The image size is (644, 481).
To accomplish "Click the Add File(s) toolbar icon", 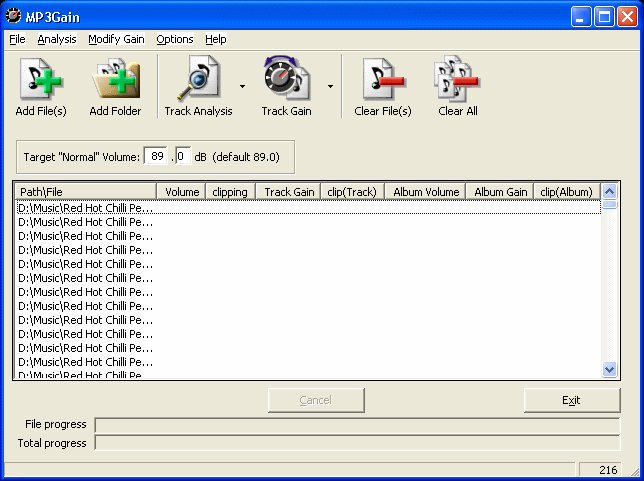I will [41, 79].
